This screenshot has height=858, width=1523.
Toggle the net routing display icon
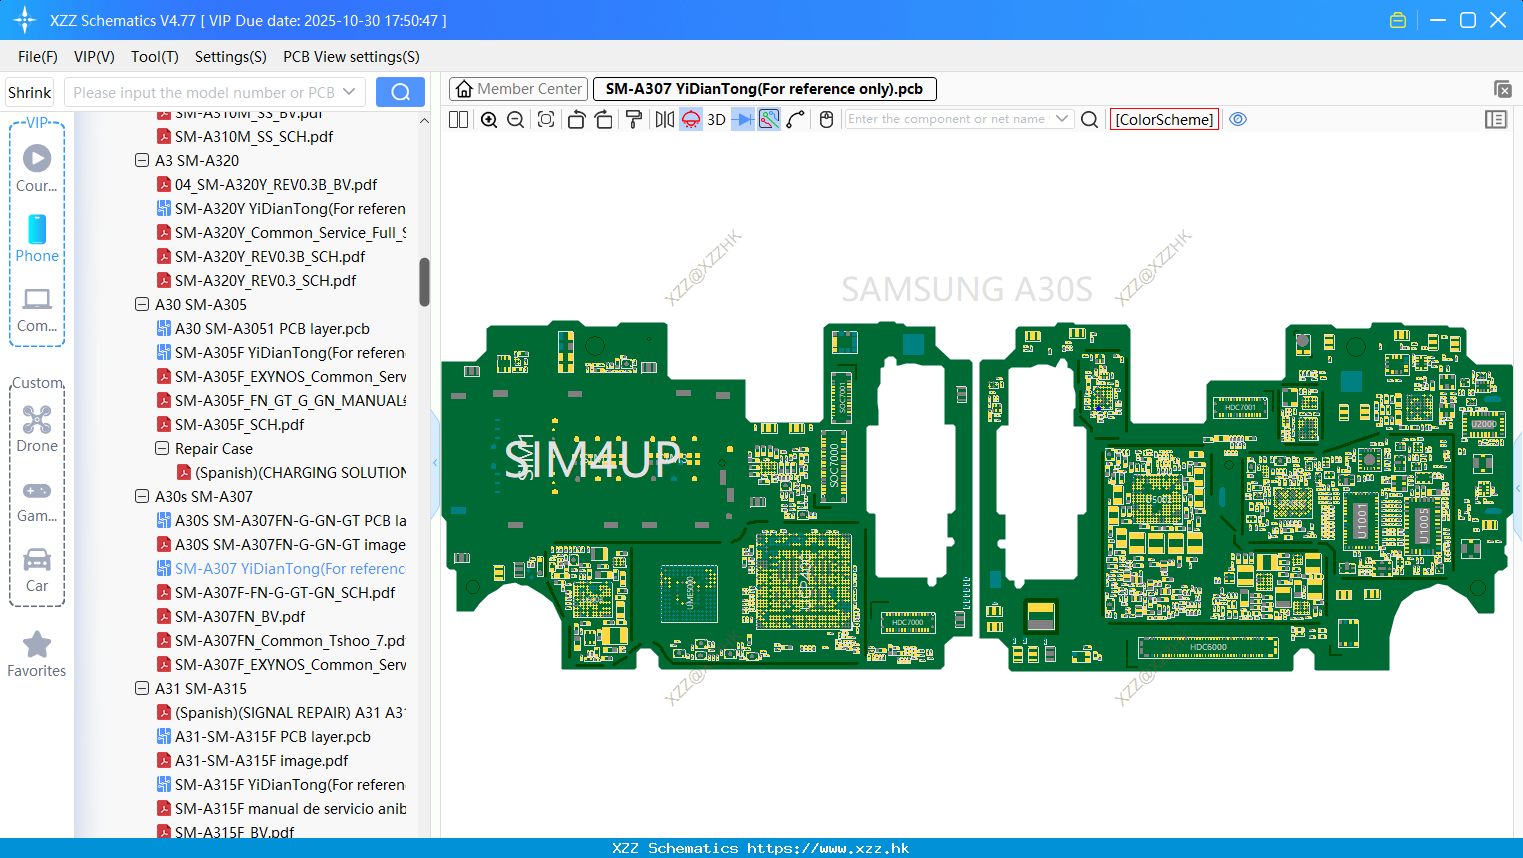(769, 119)
